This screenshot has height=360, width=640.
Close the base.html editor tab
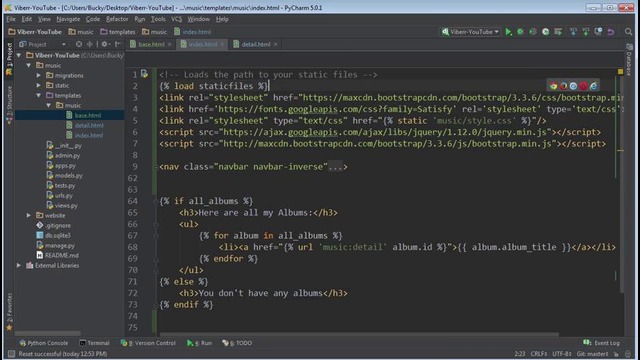(x=169, y=44)
